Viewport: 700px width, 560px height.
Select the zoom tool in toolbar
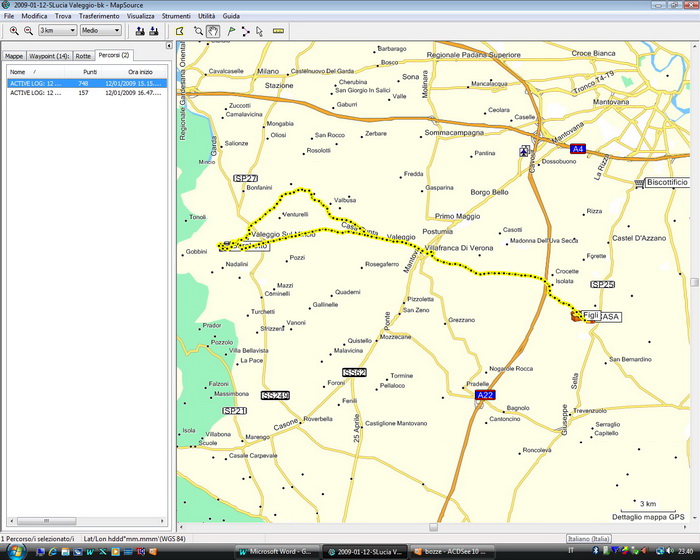pyautogui.click(x=198, y=31)
